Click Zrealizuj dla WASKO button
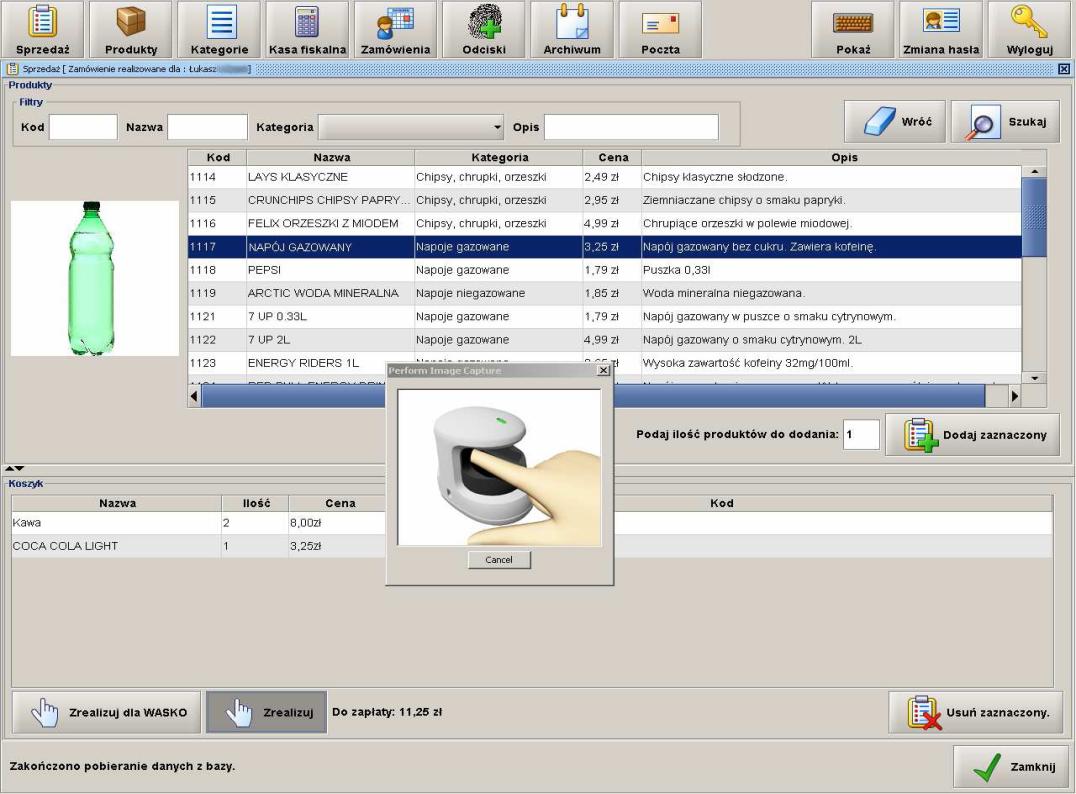The height and width of the screenshot is (794, 1076). point(106,712)
